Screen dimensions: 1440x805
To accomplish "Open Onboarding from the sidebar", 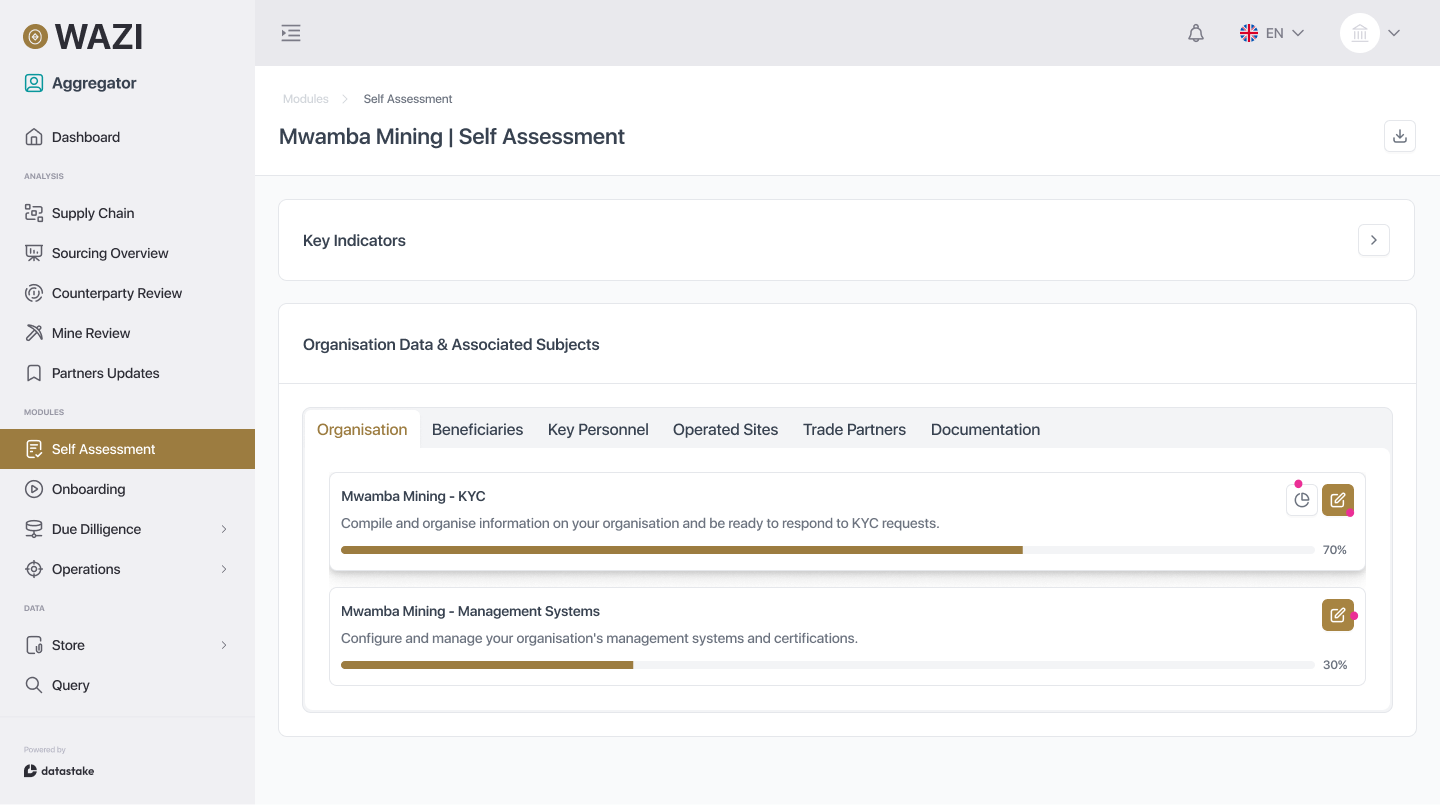I will coord(127,489).
